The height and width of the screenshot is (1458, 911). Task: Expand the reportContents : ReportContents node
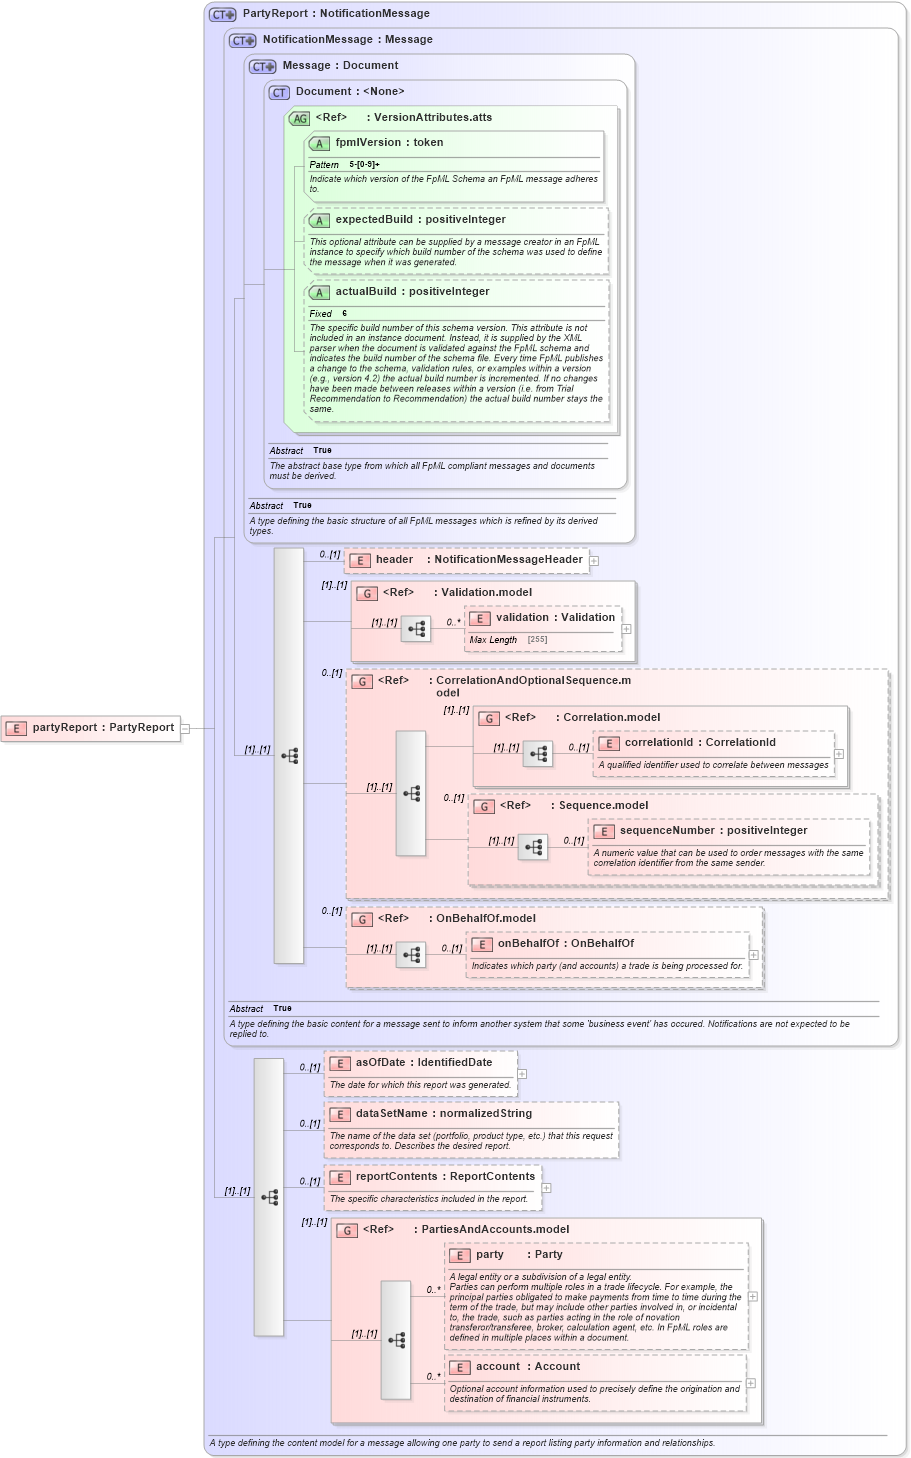click(547, 1188)
